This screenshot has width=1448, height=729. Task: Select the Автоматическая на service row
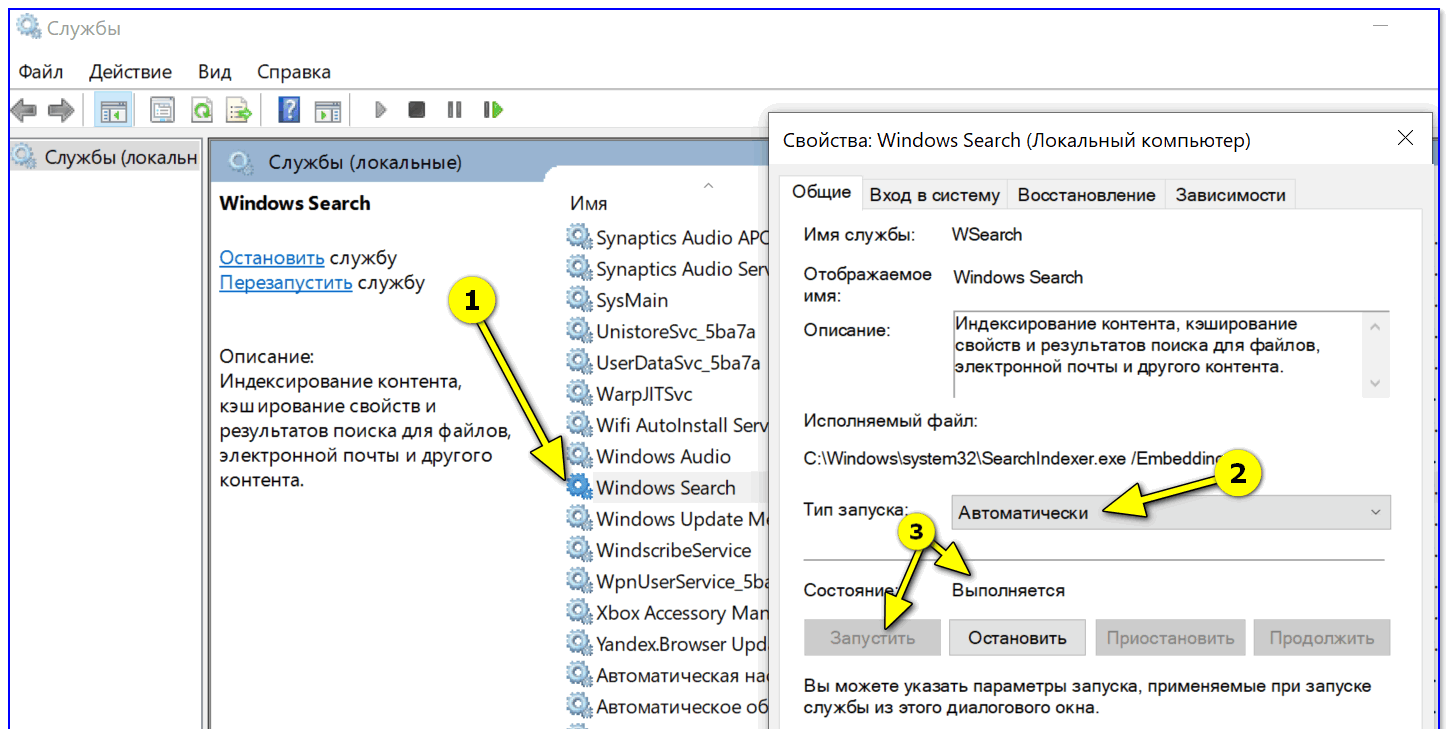(x=668, y=675)
